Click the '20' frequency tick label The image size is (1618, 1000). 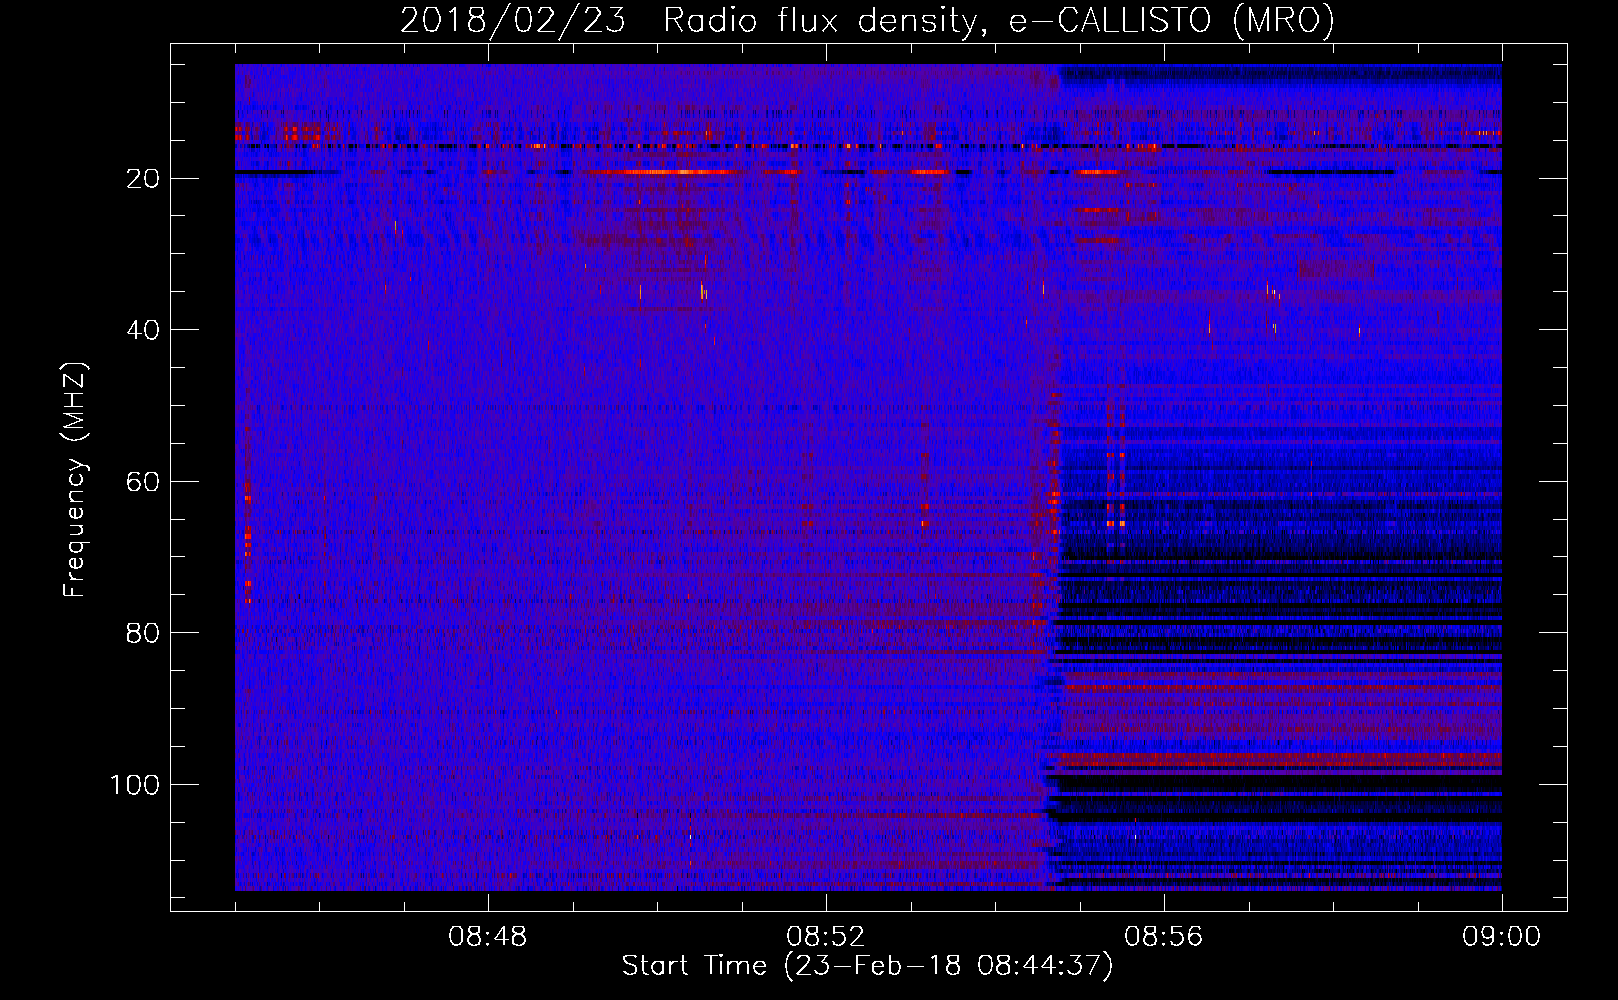point(143,179)
